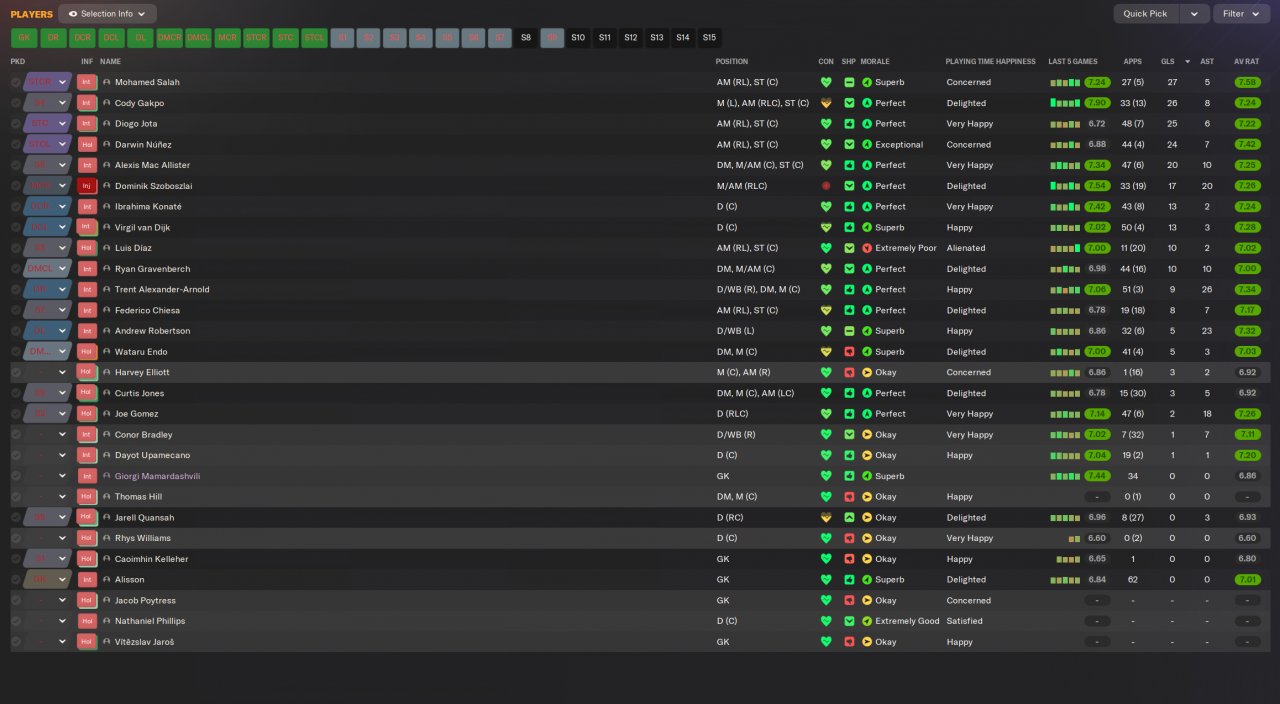Viewport: 1280px width, 704px height.
Task: Open Dominik Szoboszlai's player name link
Action: point(154,186)
